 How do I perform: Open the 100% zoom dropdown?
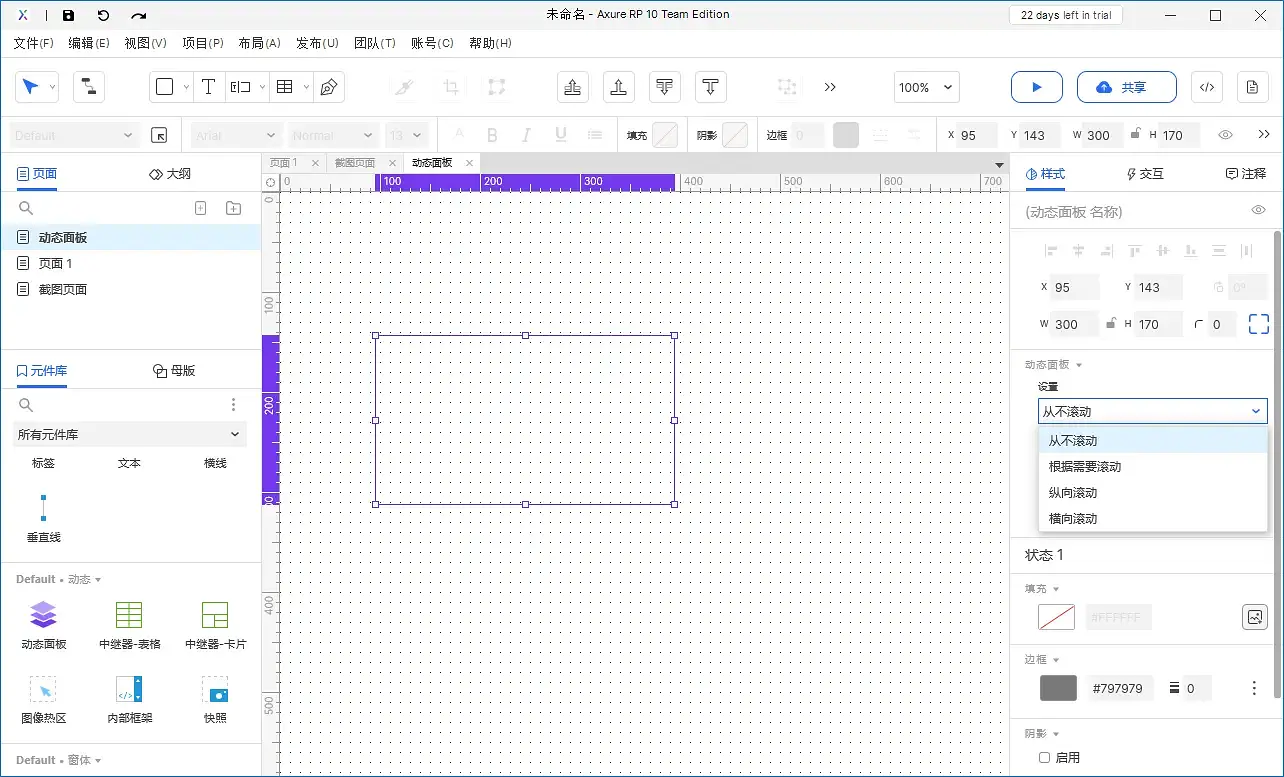pos(925,87)
